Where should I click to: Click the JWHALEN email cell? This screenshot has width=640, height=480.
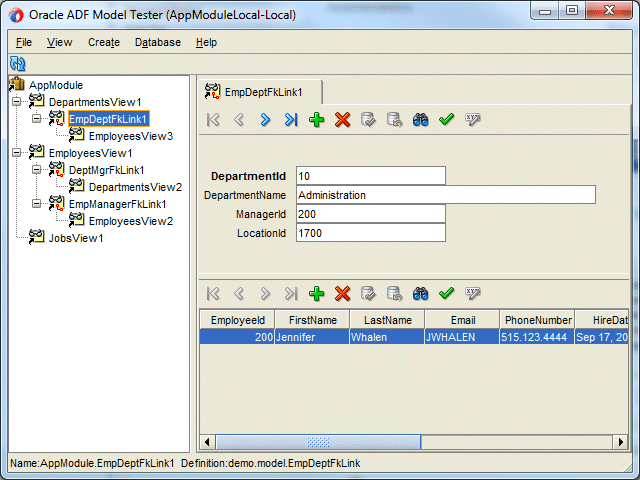point(462,337)
